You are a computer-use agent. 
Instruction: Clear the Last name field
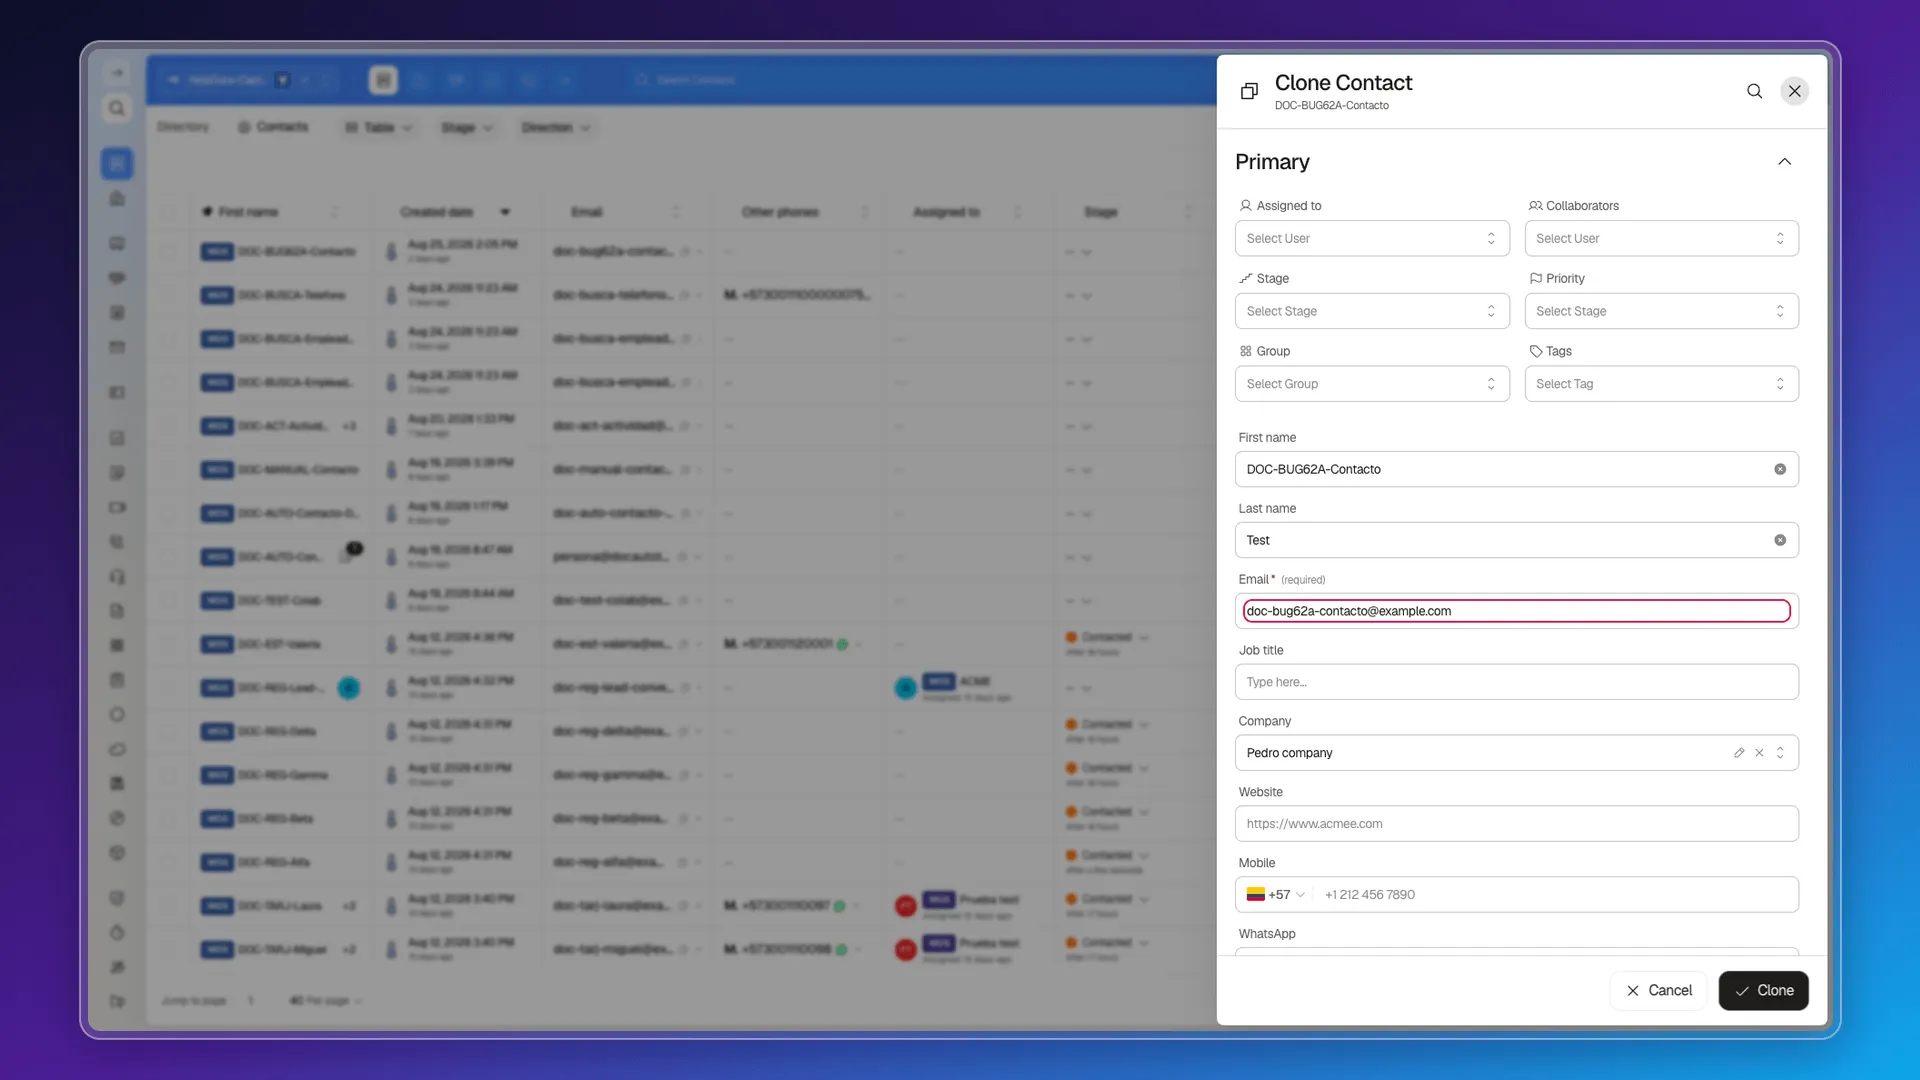[x=1780, y=540]
